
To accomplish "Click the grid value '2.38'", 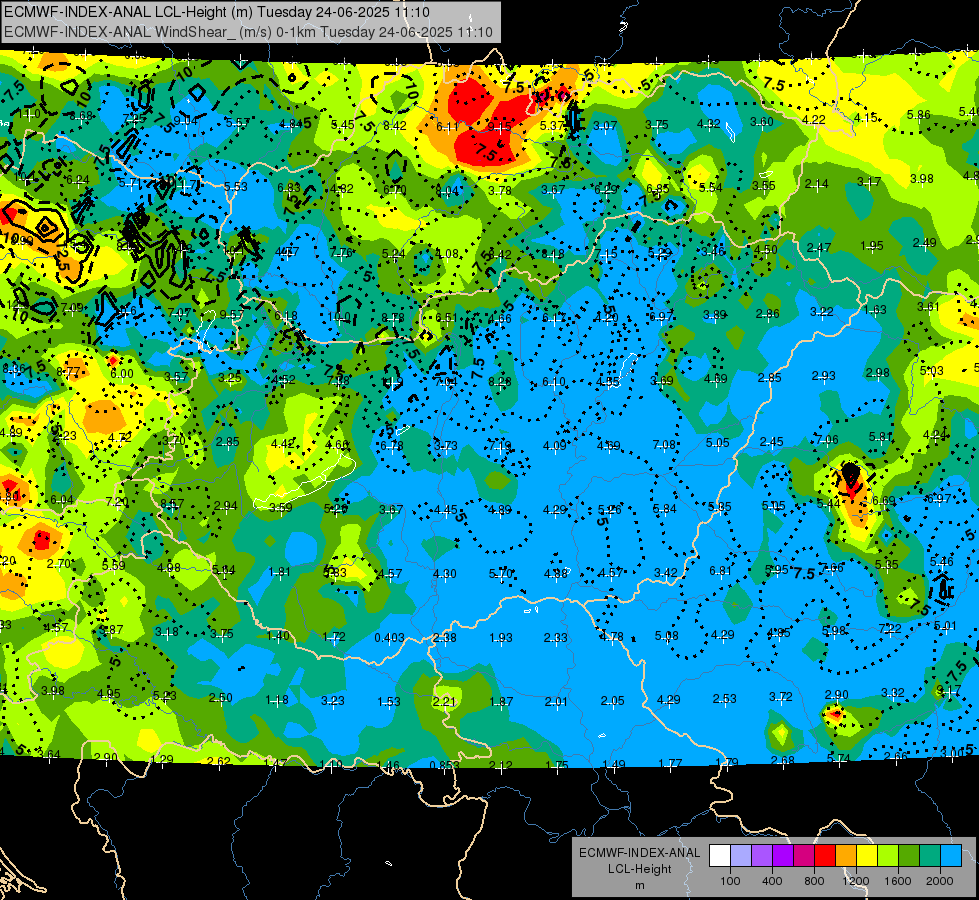I will click(444, 638).
